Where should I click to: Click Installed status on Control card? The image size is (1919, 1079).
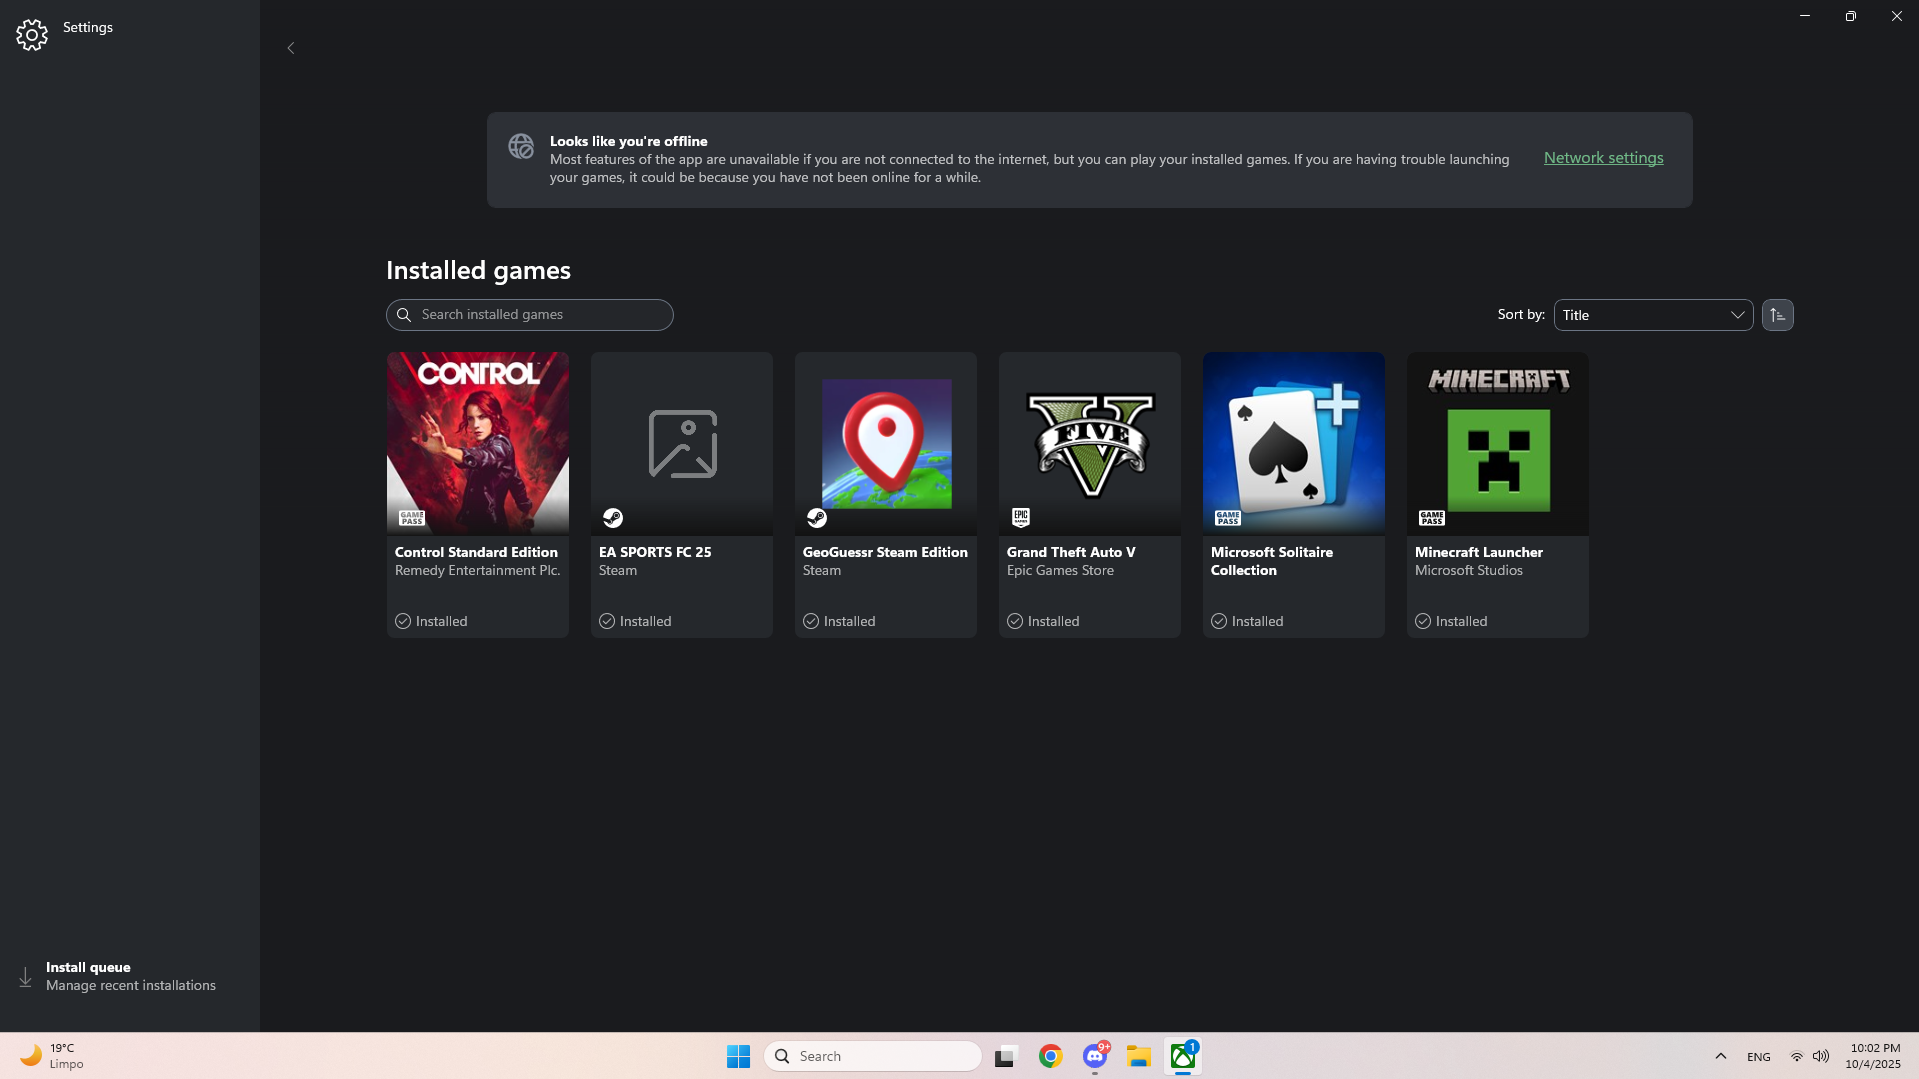(431, 621)
